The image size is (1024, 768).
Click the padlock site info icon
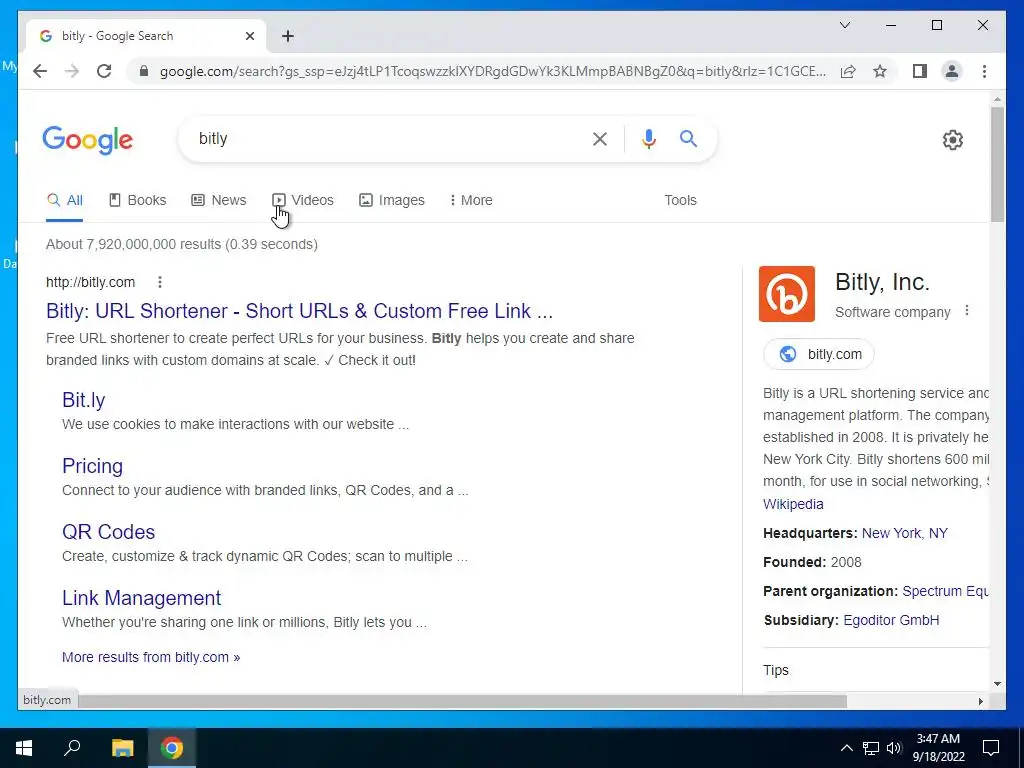tap(144, 71)
